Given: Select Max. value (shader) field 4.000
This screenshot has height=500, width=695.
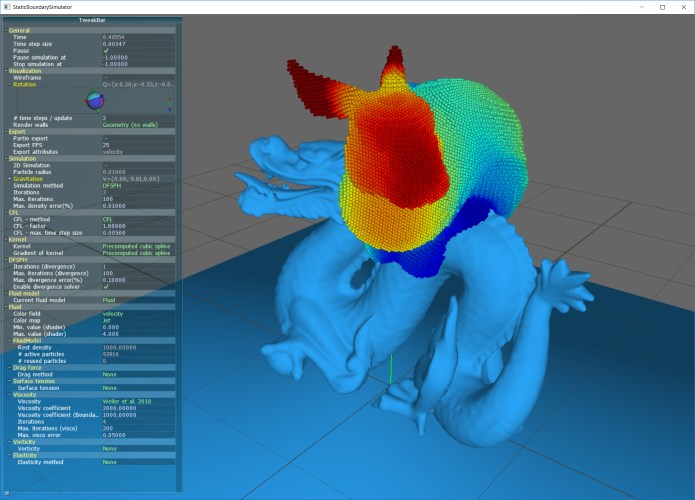Looking at the screenshot, I should tap(139, 334).
